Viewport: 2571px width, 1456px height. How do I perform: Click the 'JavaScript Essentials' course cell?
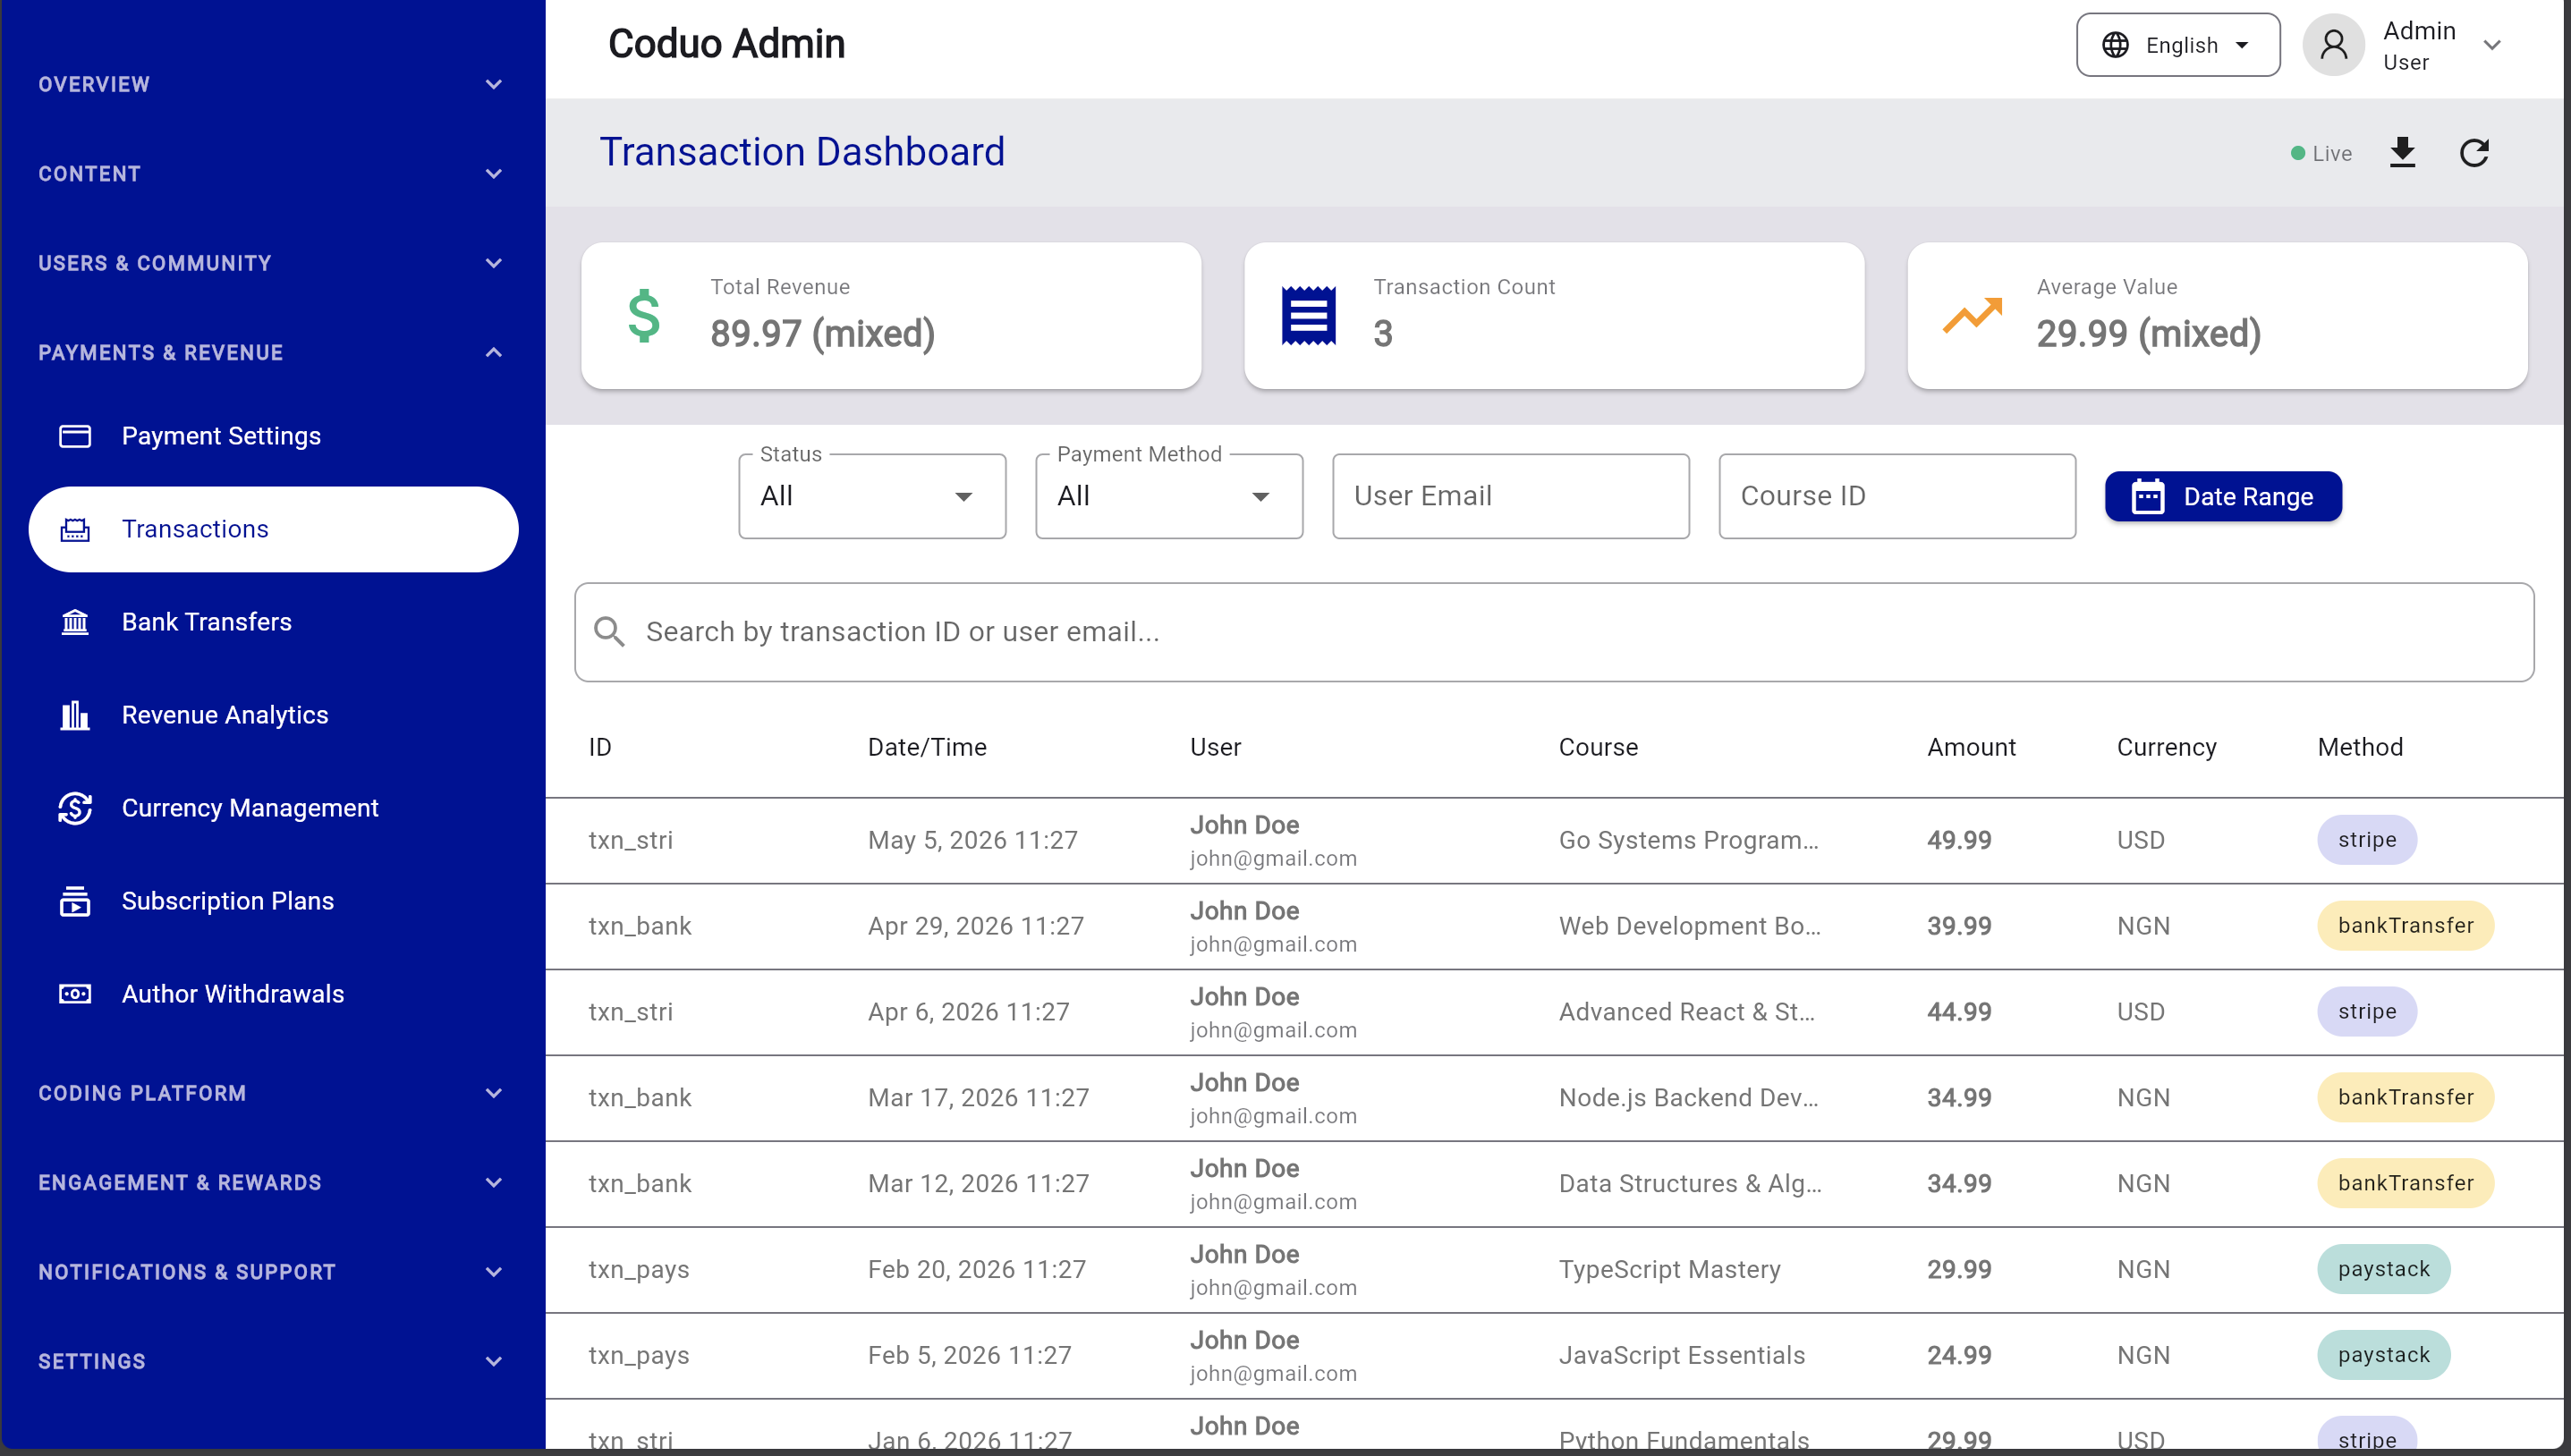tap(1682, 1355)
